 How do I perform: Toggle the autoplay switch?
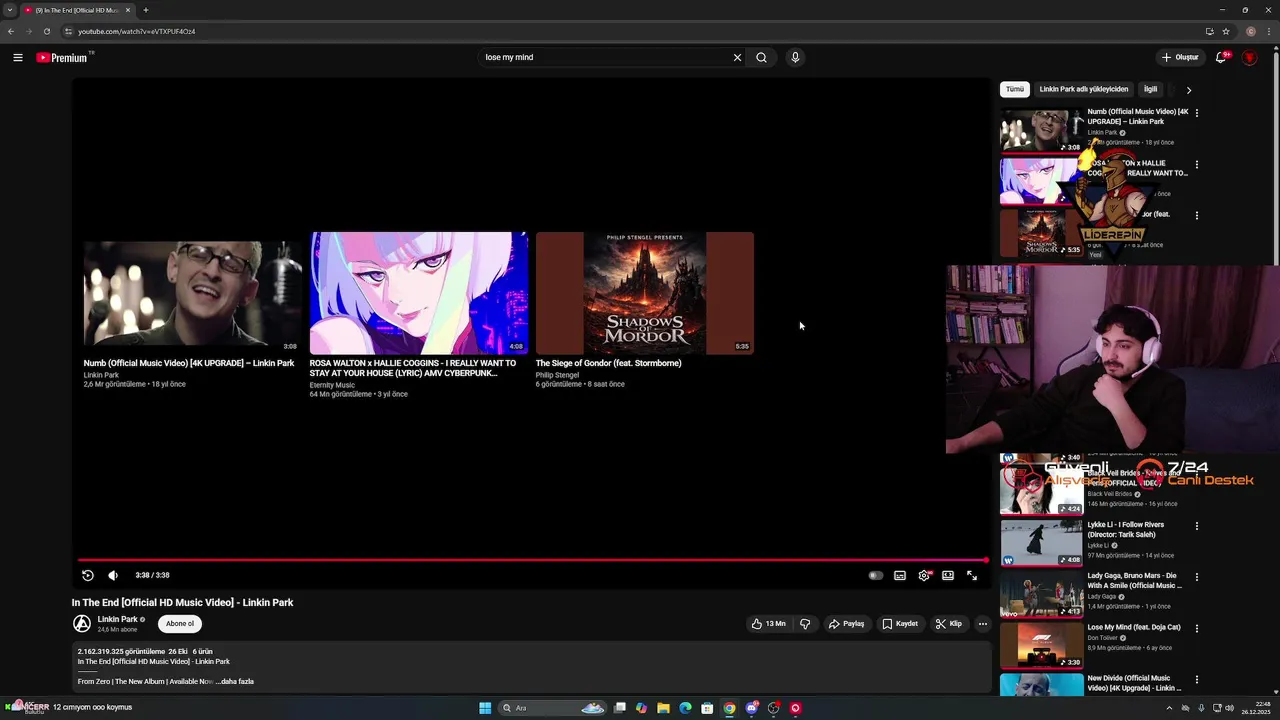[875, 575]
